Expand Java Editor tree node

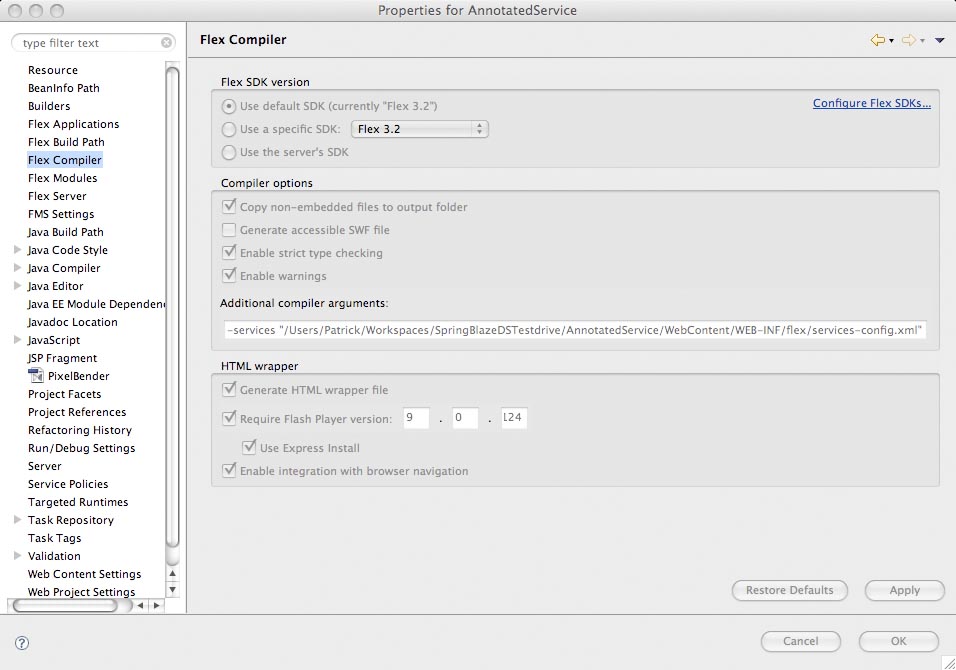[18, 285]
